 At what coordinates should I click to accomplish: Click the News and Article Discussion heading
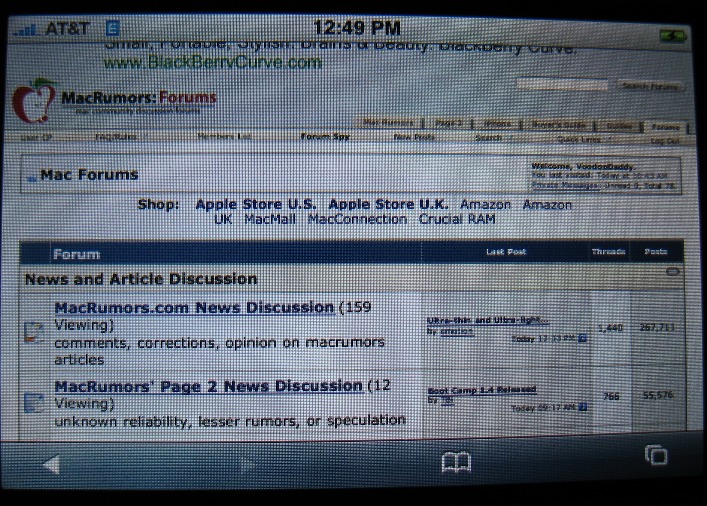tap(141, 279)
